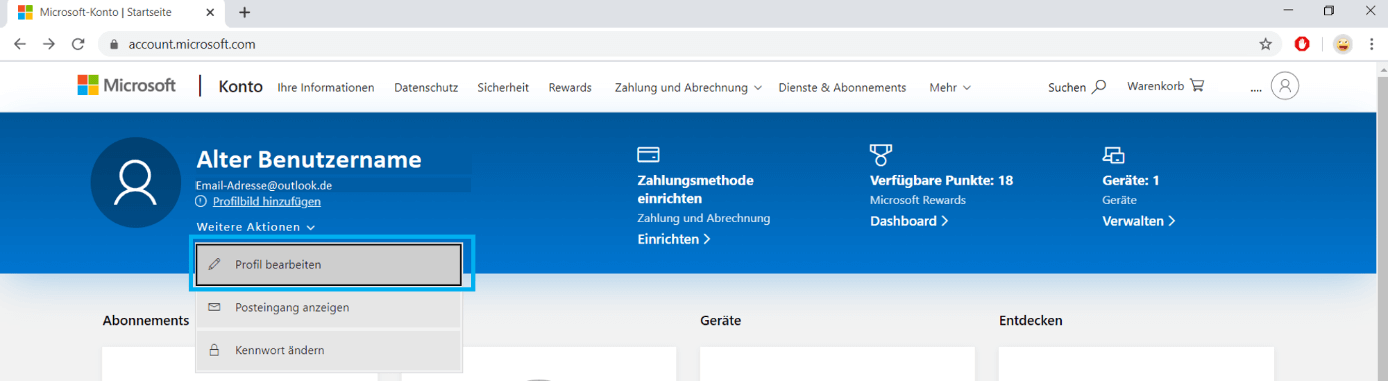The width and height of the screenshot is (1388, 381).
Task: Open Chrome's three-dot menu
Action: click(1371, 44)
